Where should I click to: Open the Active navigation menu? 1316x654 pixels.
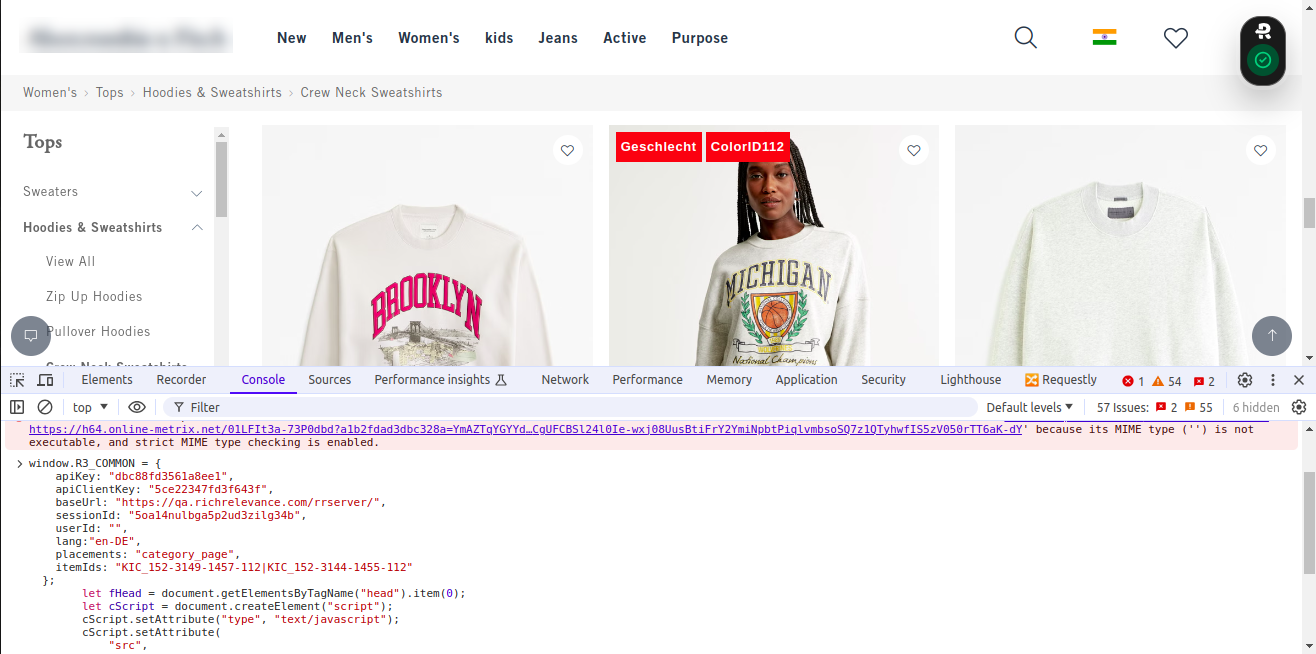point(624,38)
